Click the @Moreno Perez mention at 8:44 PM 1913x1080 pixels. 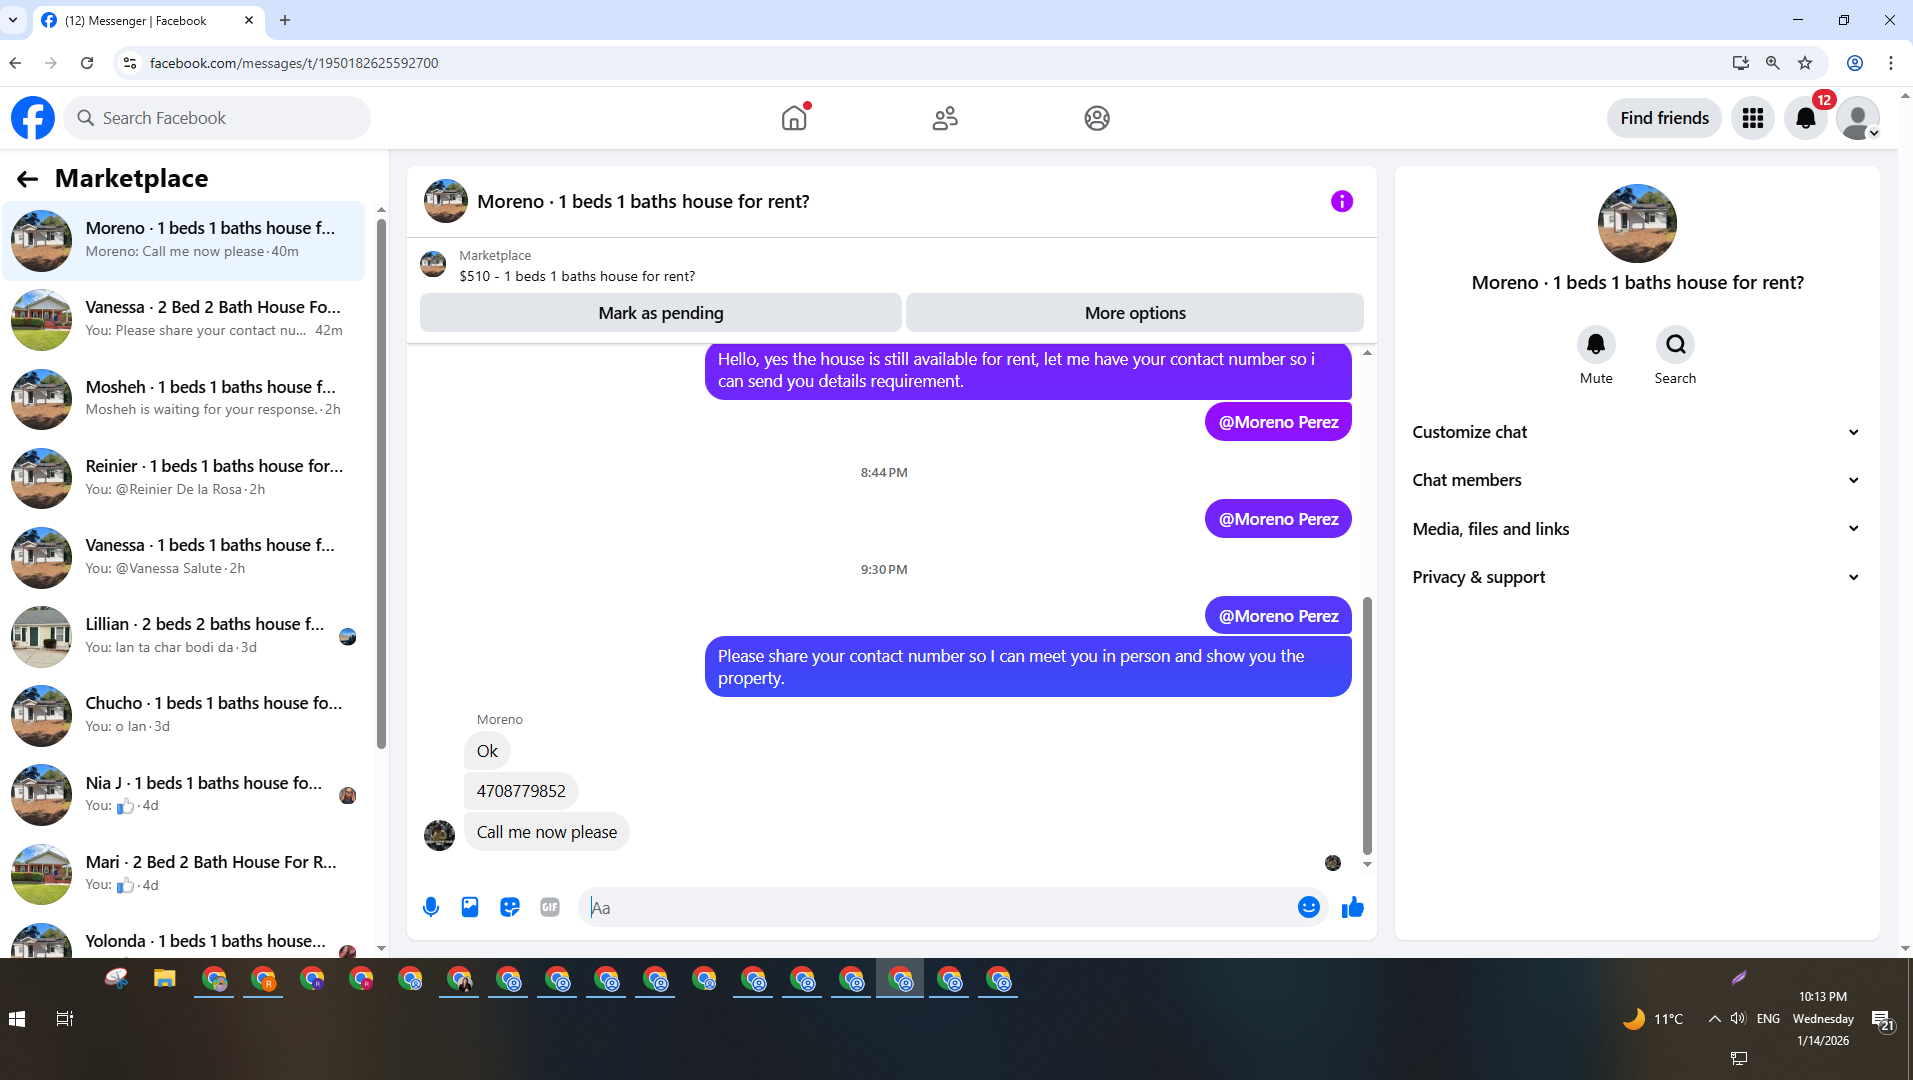[1278, 520]
